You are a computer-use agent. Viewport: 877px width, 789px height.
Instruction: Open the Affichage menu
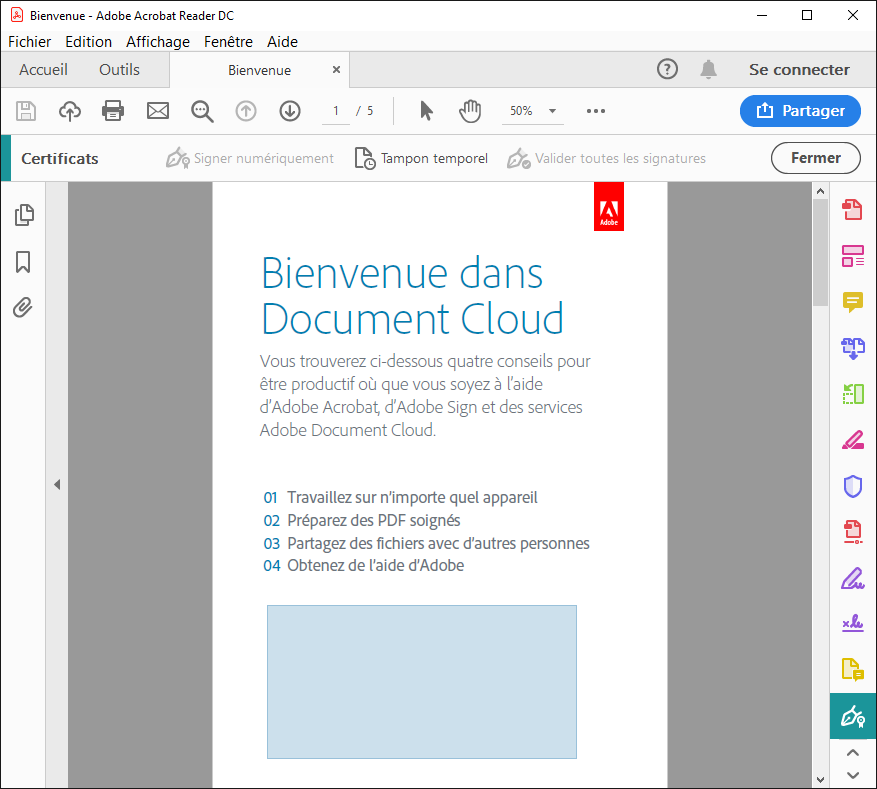158,42
